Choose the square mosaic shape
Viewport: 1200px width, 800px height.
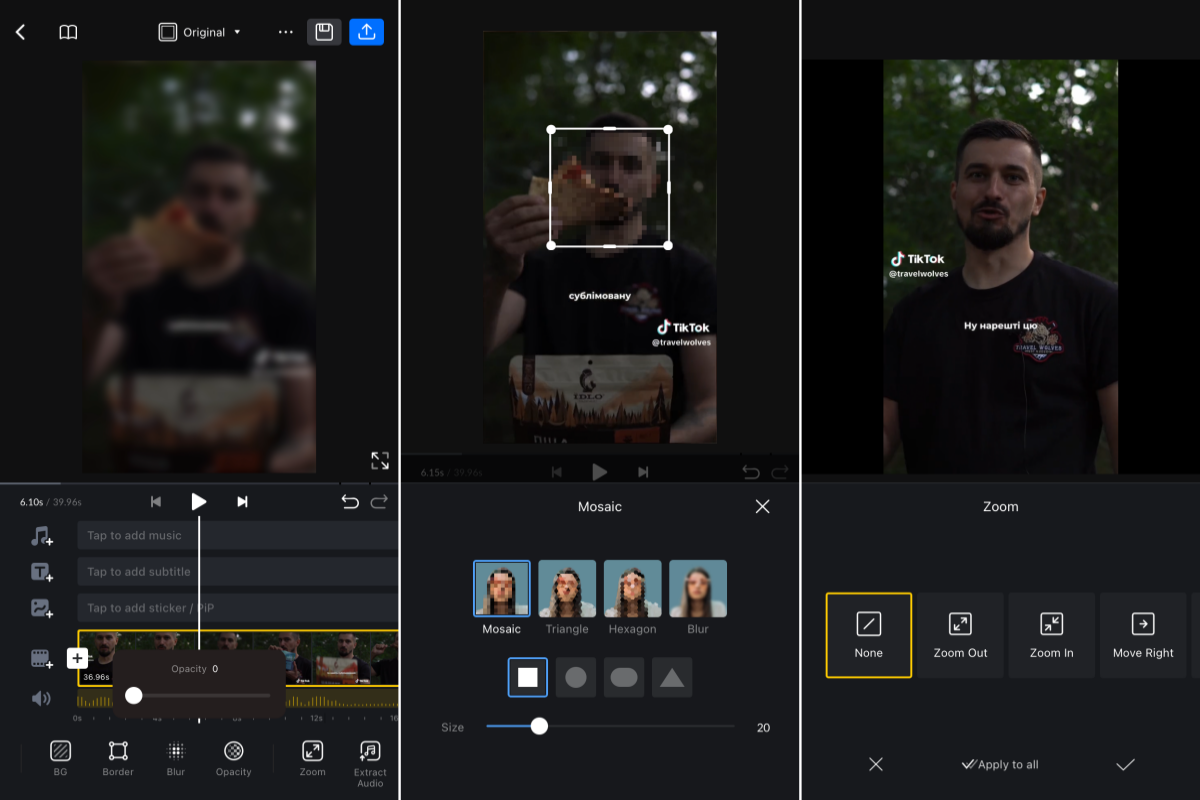pyautogui.click(x=527, y=678)
